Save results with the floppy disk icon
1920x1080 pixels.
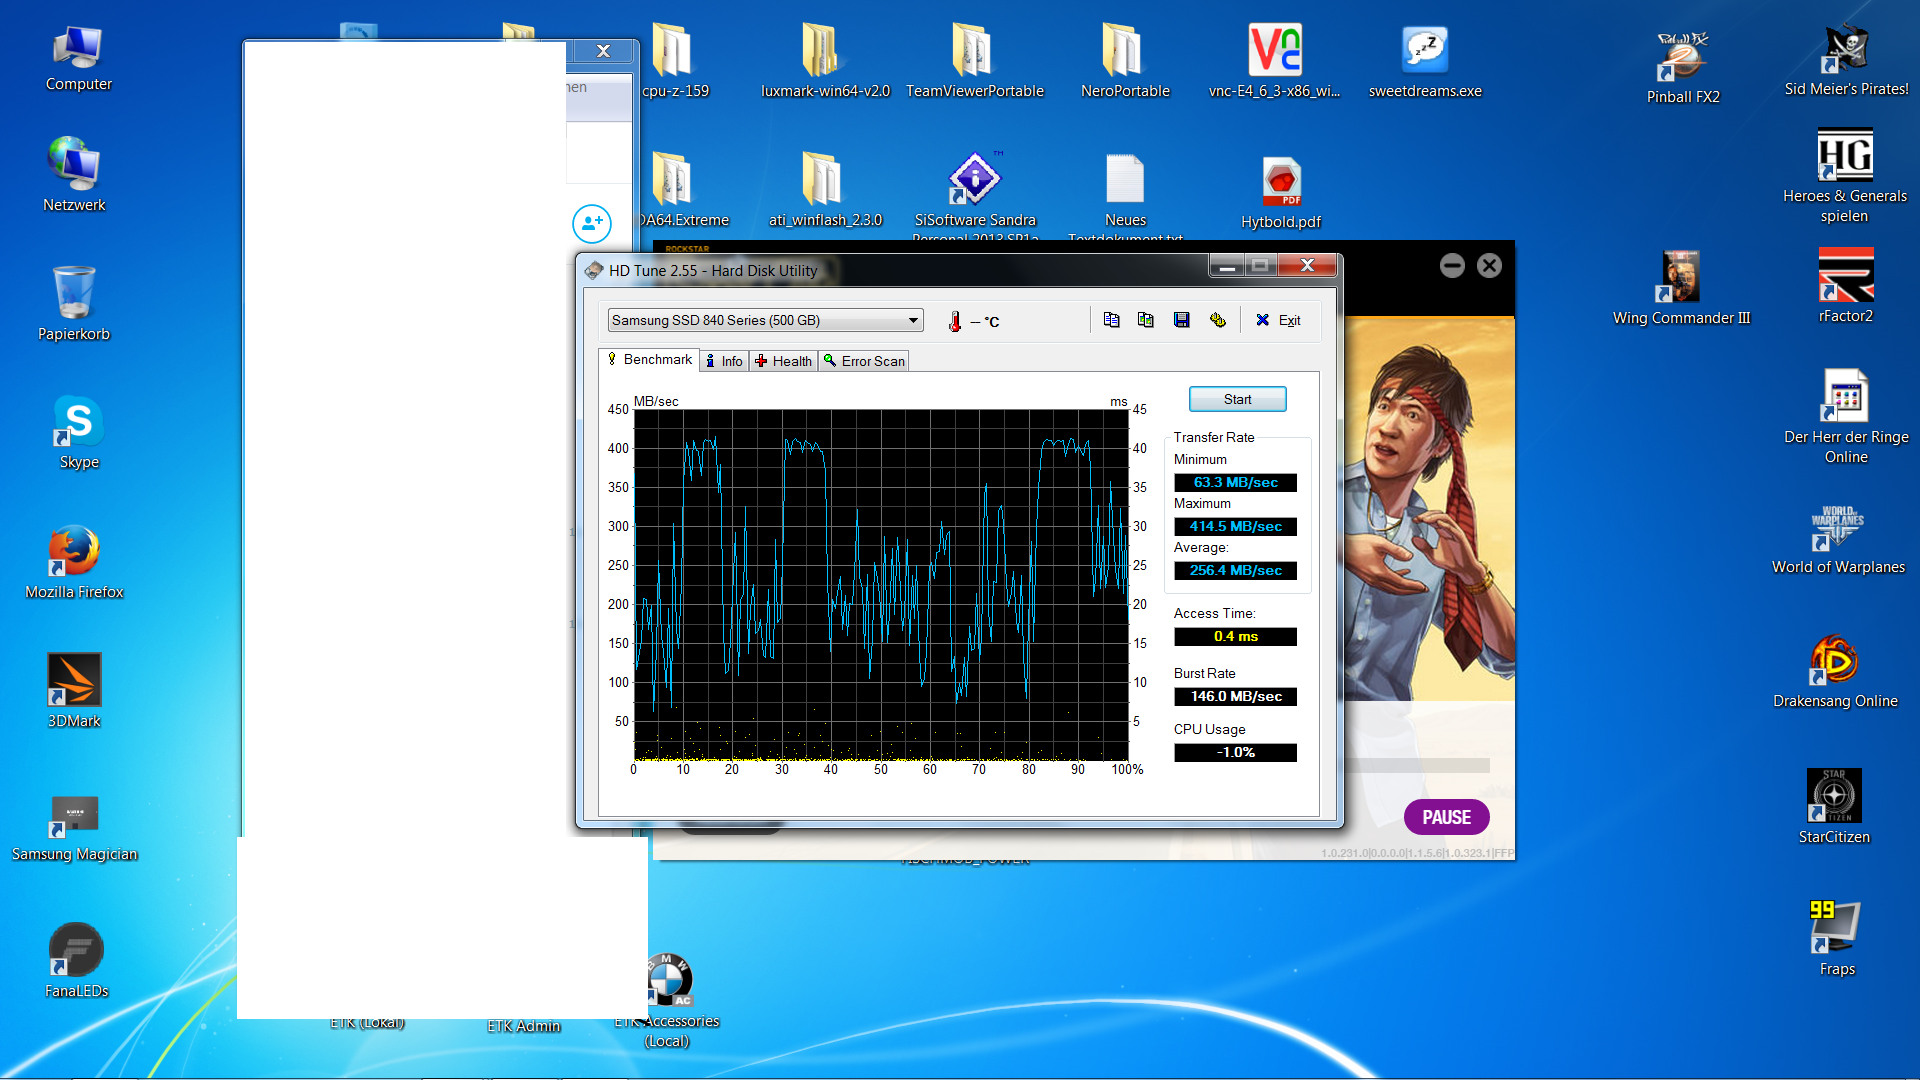coord(1181,320)
